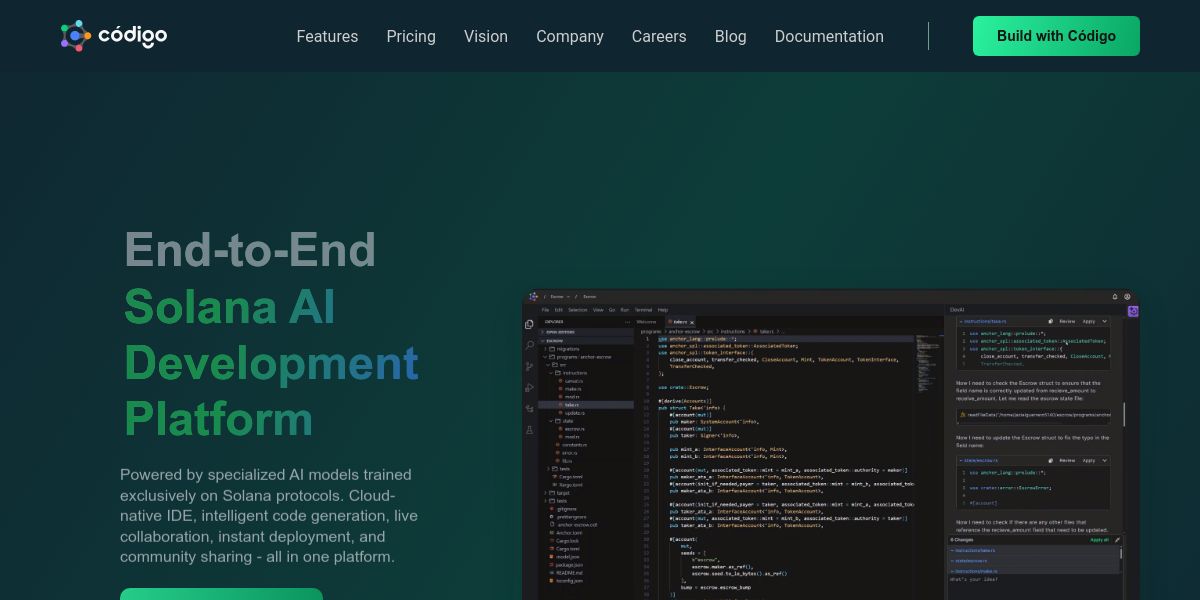Image resolution: width=1200 pixels, height=600 pixels.
Task: Visit the Vision page
Action: pyautogui.click(x=486, y=36)
